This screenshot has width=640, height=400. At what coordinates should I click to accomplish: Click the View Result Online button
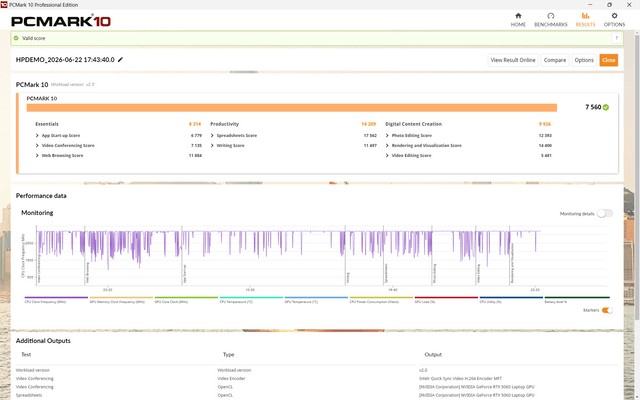(x=513, y=60)
